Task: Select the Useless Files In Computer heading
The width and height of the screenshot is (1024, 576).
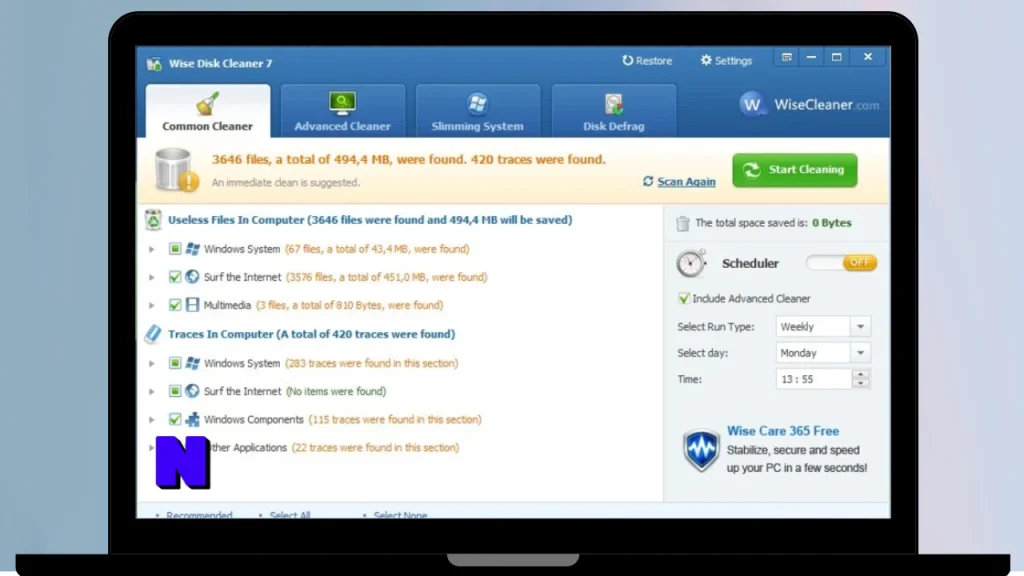Action: click(x=370, y=220)
